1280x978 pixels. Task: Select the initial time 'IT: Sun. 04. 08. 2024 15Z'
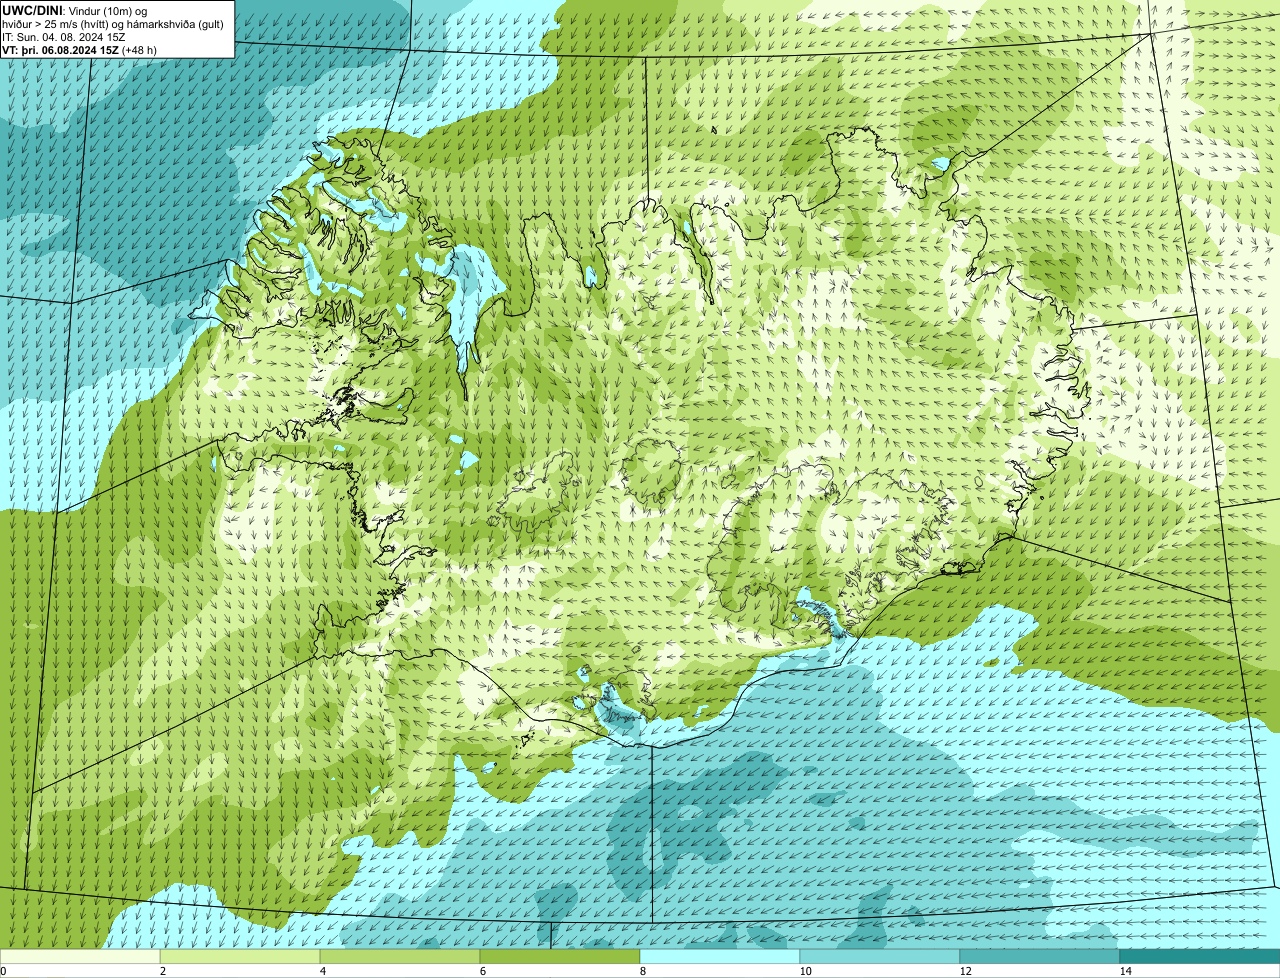64,37
